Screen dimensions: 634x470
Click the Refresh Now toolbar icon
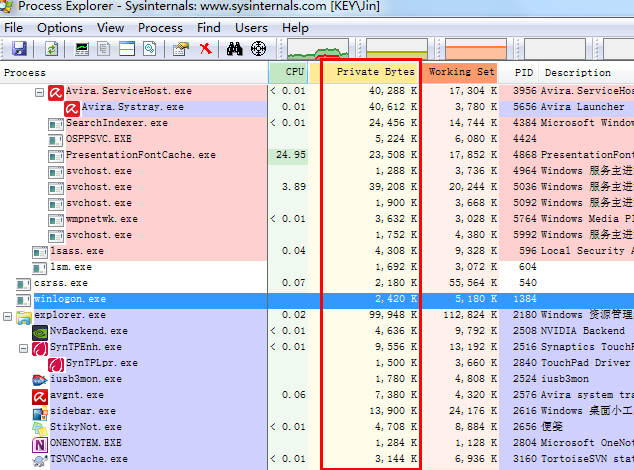tap(52, 49)
